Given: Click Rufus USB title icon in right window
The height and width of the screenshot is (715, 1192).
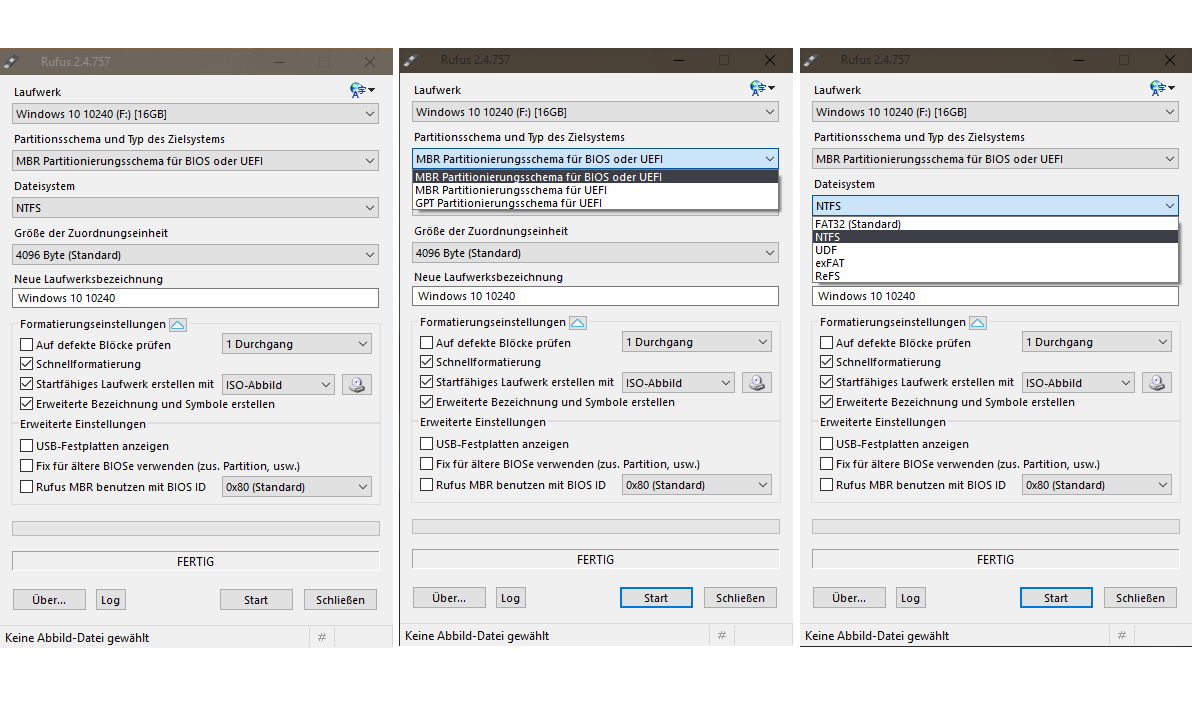Looking at the screenshot, I should click(x=810, y=60).
